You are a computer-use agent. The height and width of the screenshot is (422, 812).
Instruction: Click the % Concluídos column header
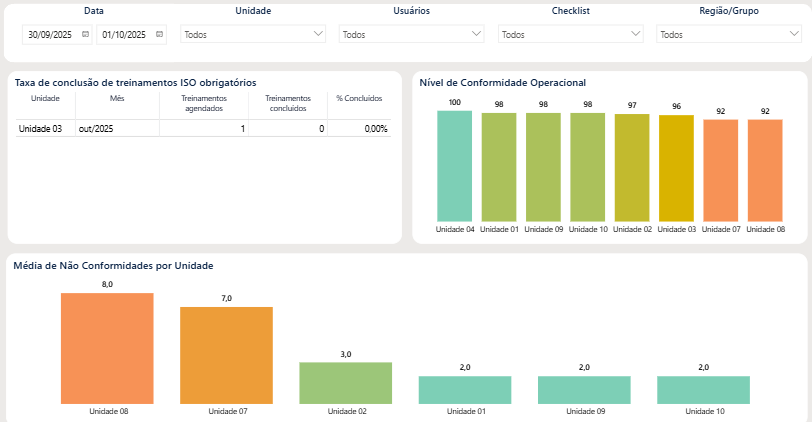[359, 99]
